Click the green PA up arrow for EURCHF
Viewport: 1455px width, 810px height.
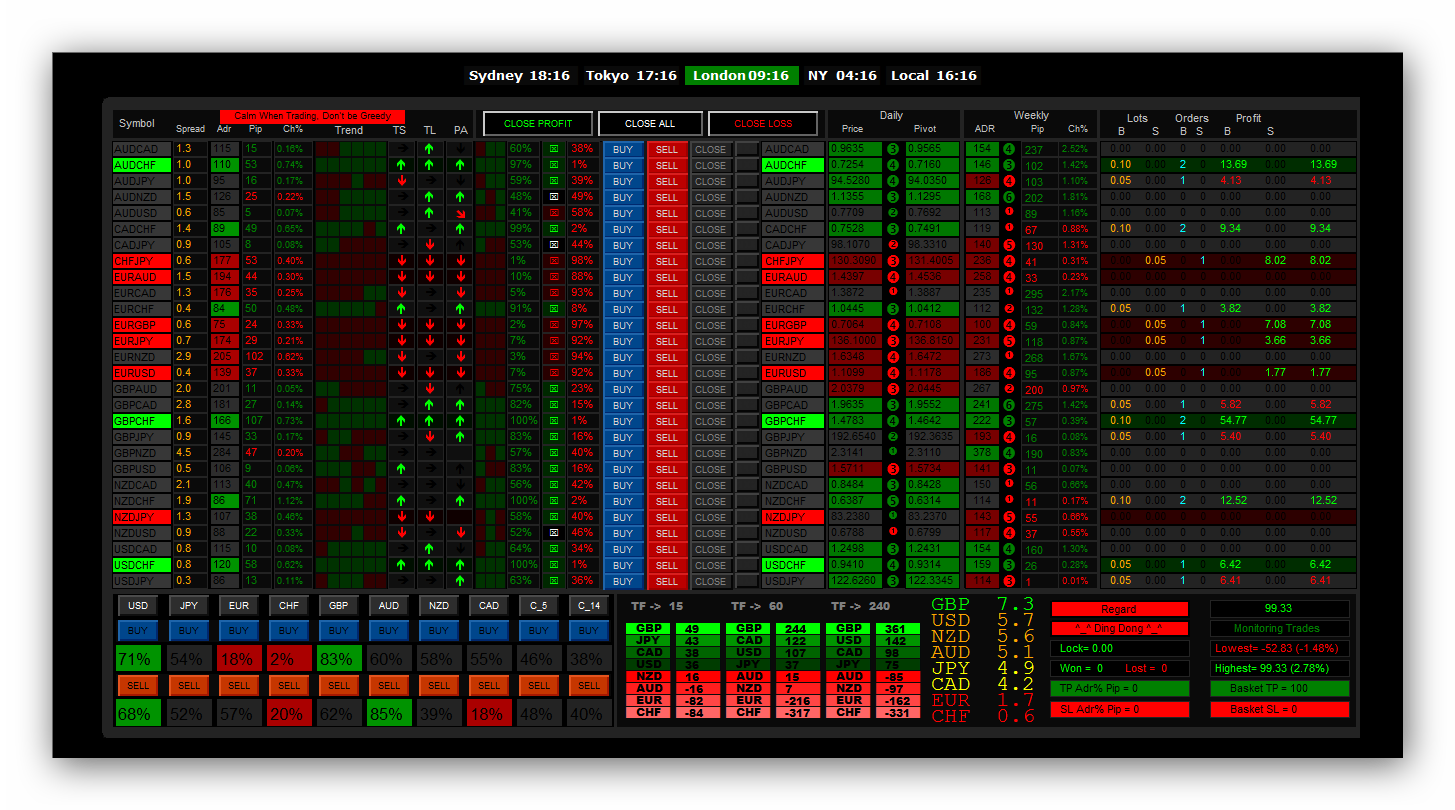click(460, 309)
